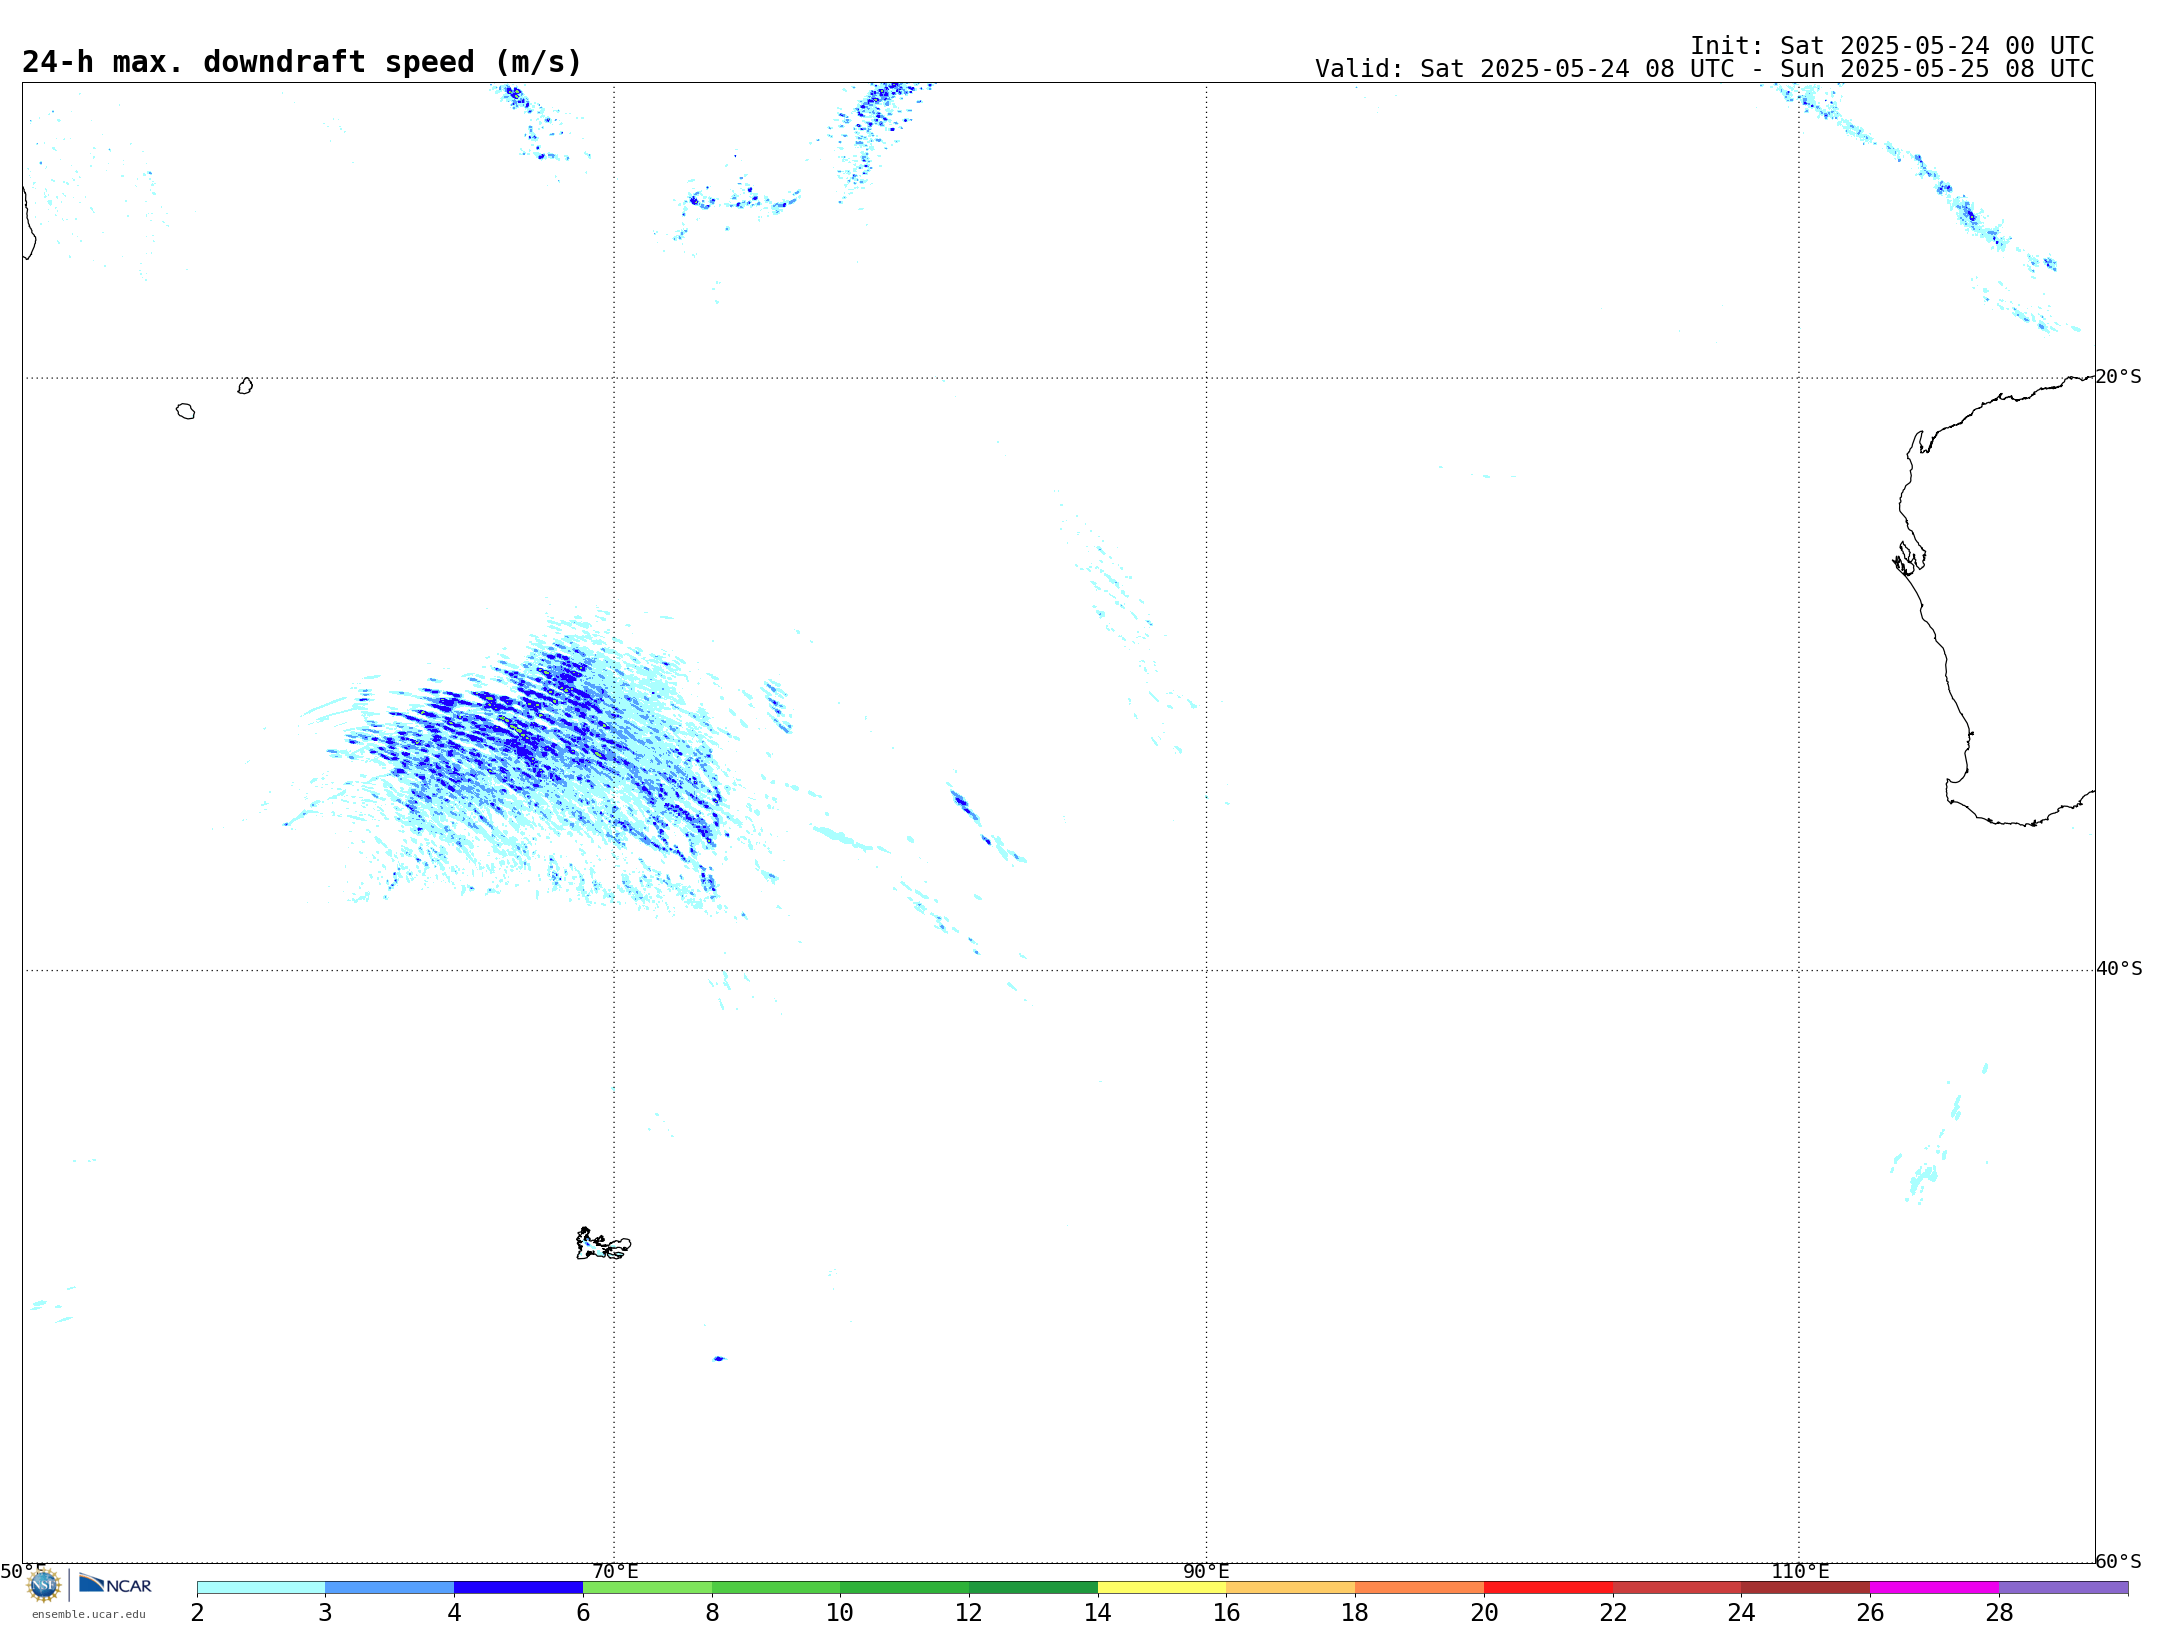Choose the orange 18–20 m/s swatch

(1420, 1588)
